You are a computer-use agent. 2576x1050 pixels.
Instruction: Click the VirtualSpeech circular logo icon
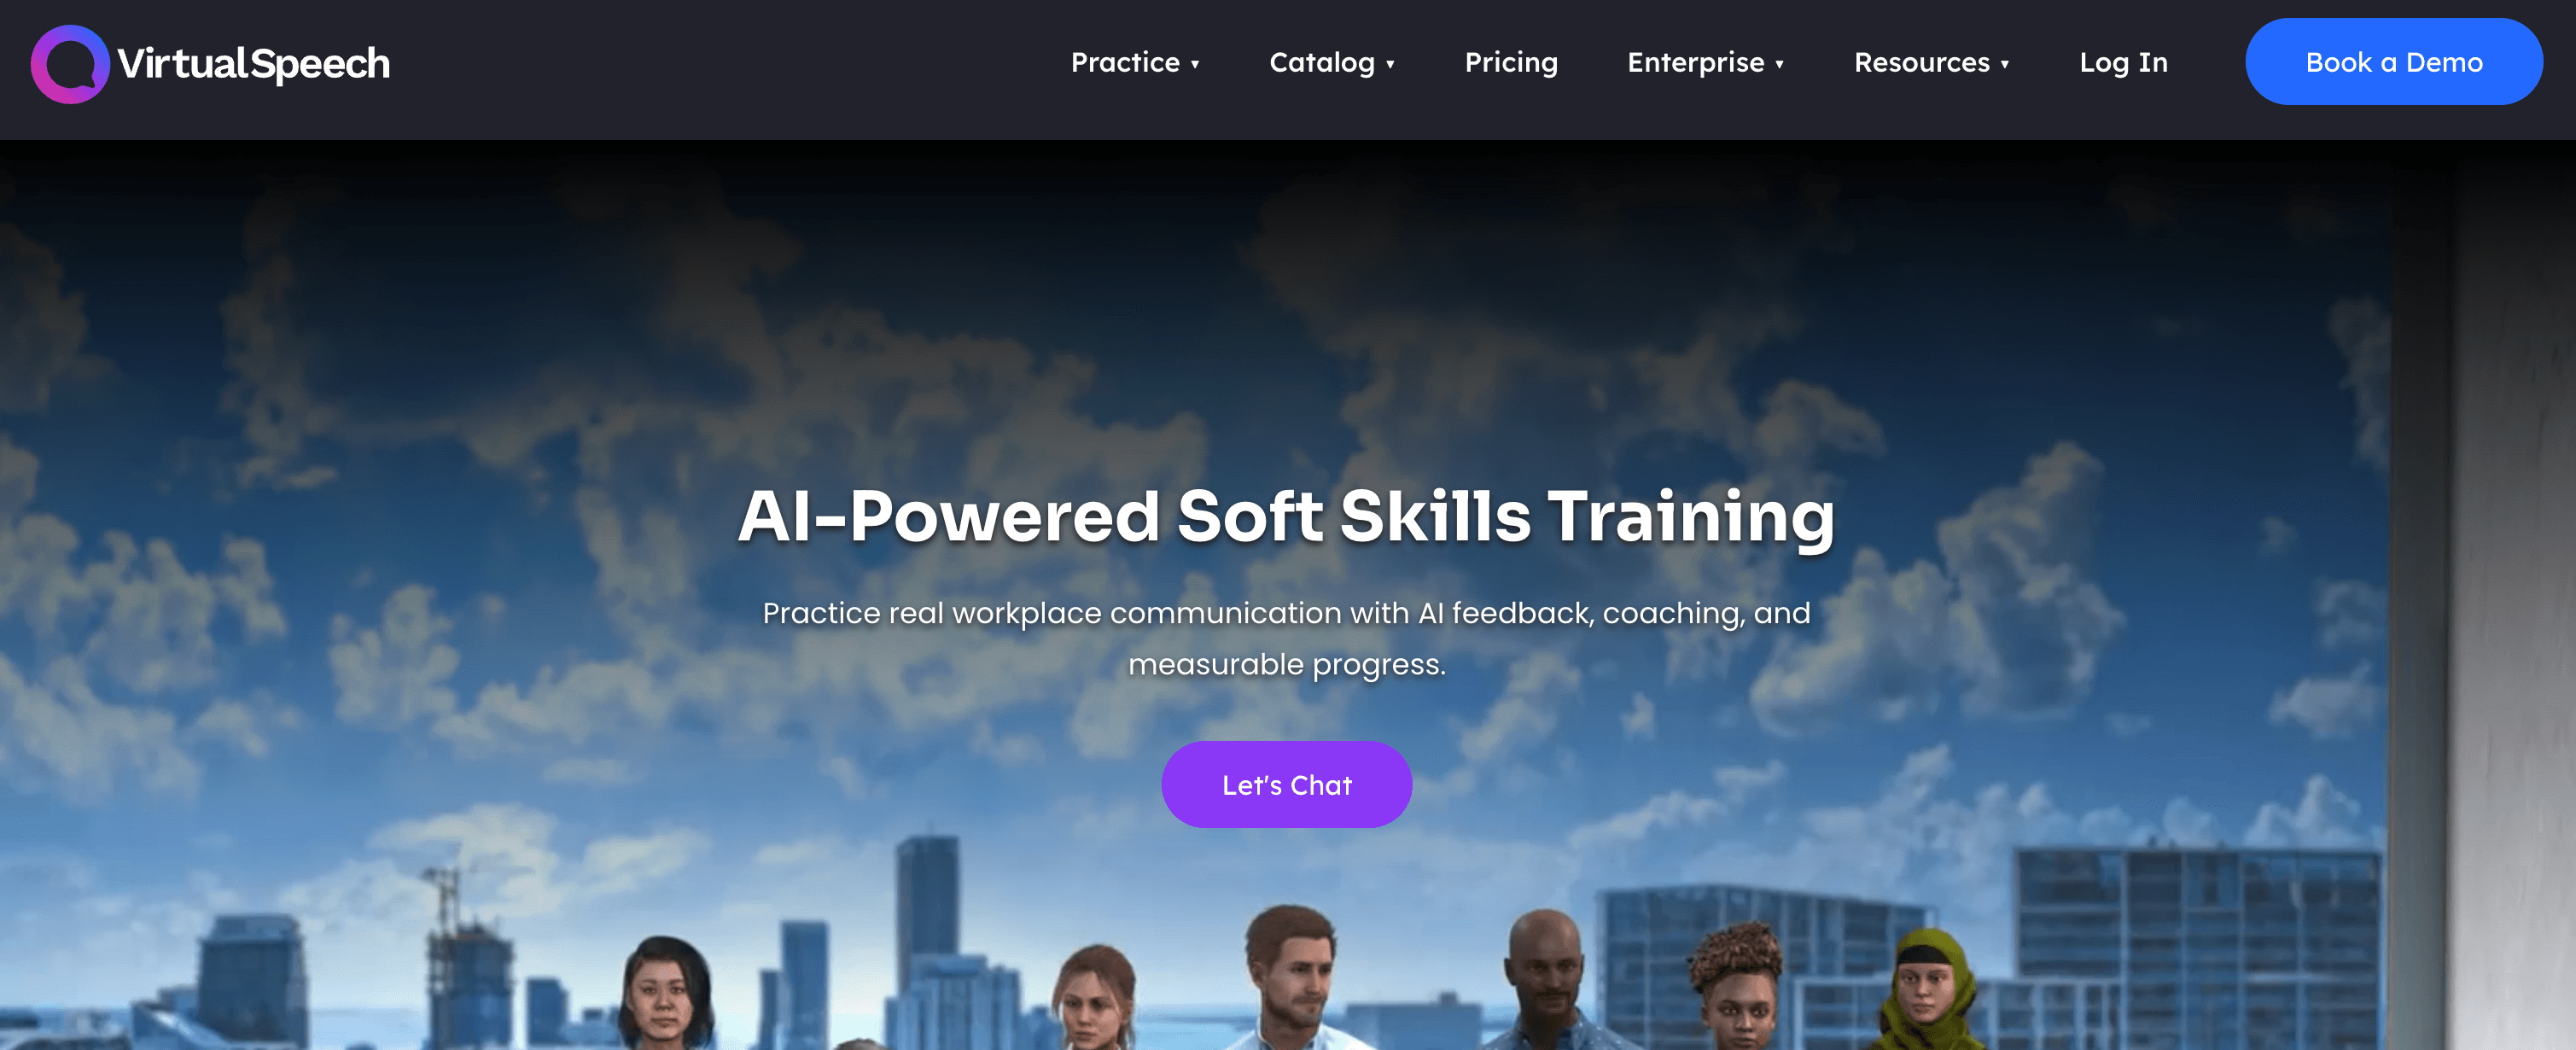tap(70, 64)
